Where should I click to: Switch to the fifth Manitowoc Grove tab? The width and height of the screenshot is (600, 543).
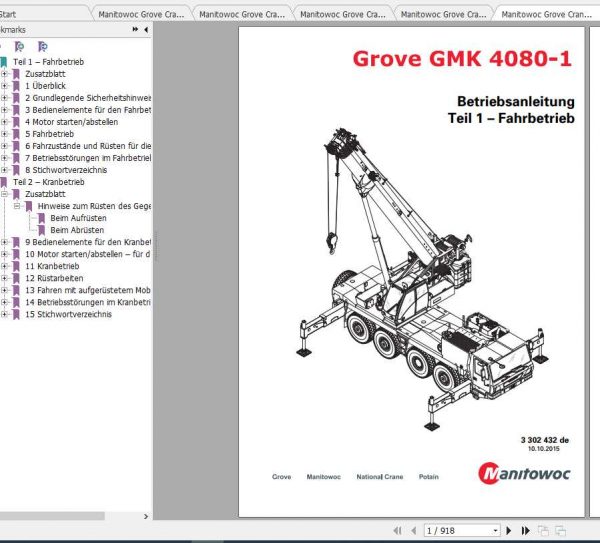click(x=546, y=15)
